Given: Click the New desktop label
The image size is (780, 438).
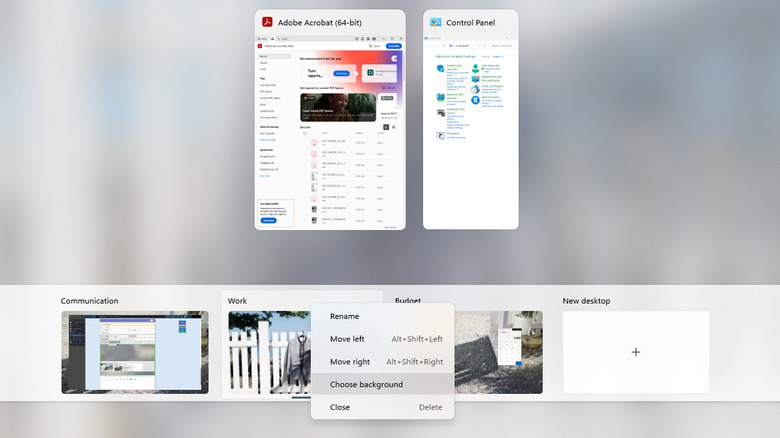Looking at the screenshot, I should [586, 301].
